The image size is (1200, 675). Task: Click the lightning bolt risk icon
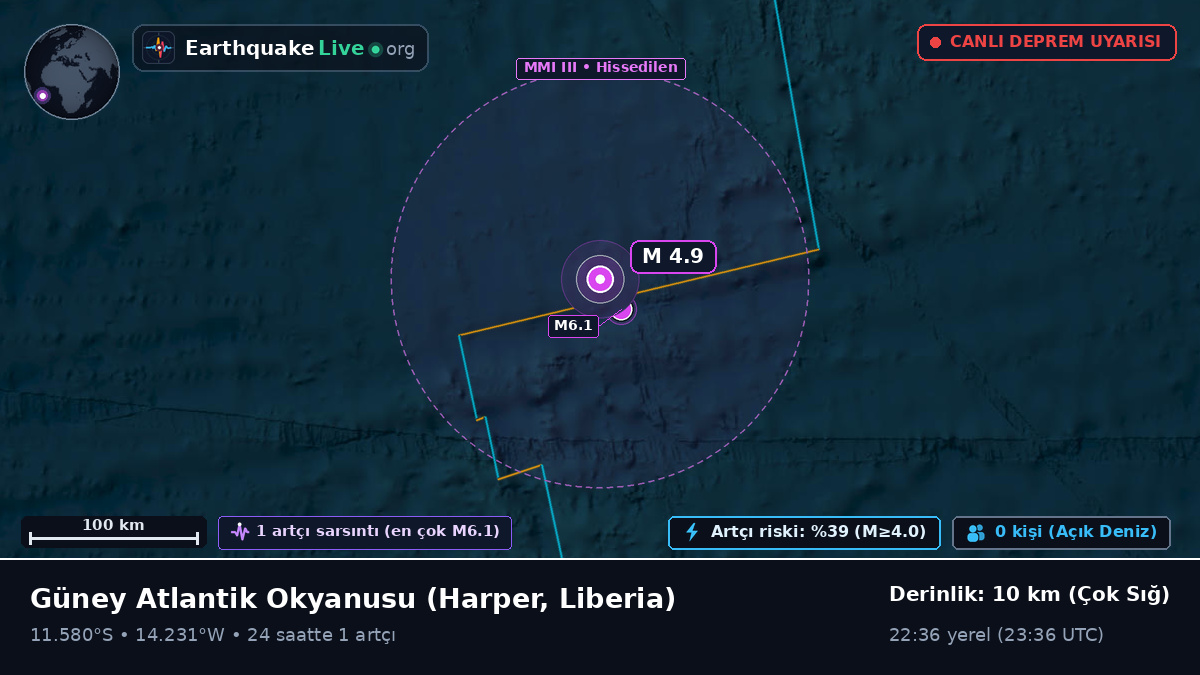(691, 532)
